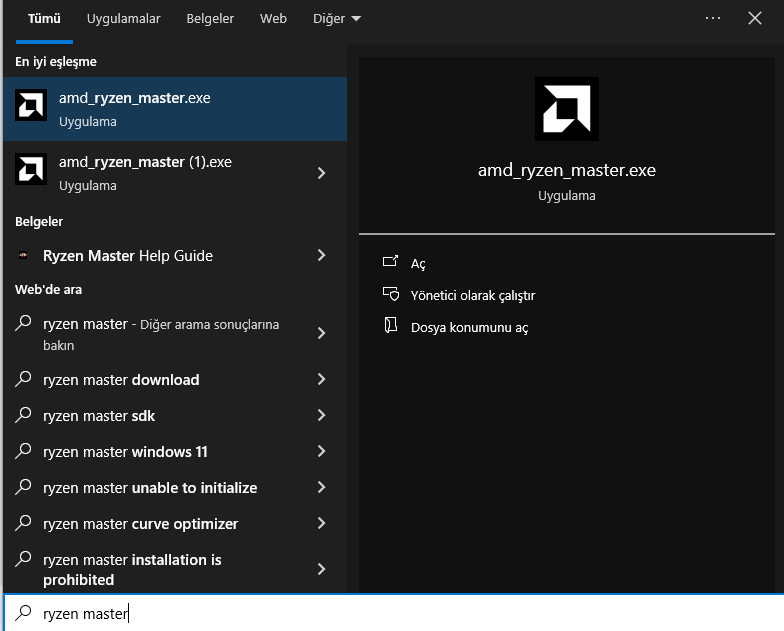Select the ryzen master windows 11 suggestion
The height and width of the screenshot is (631, 784).
click(x=125, y=452)
